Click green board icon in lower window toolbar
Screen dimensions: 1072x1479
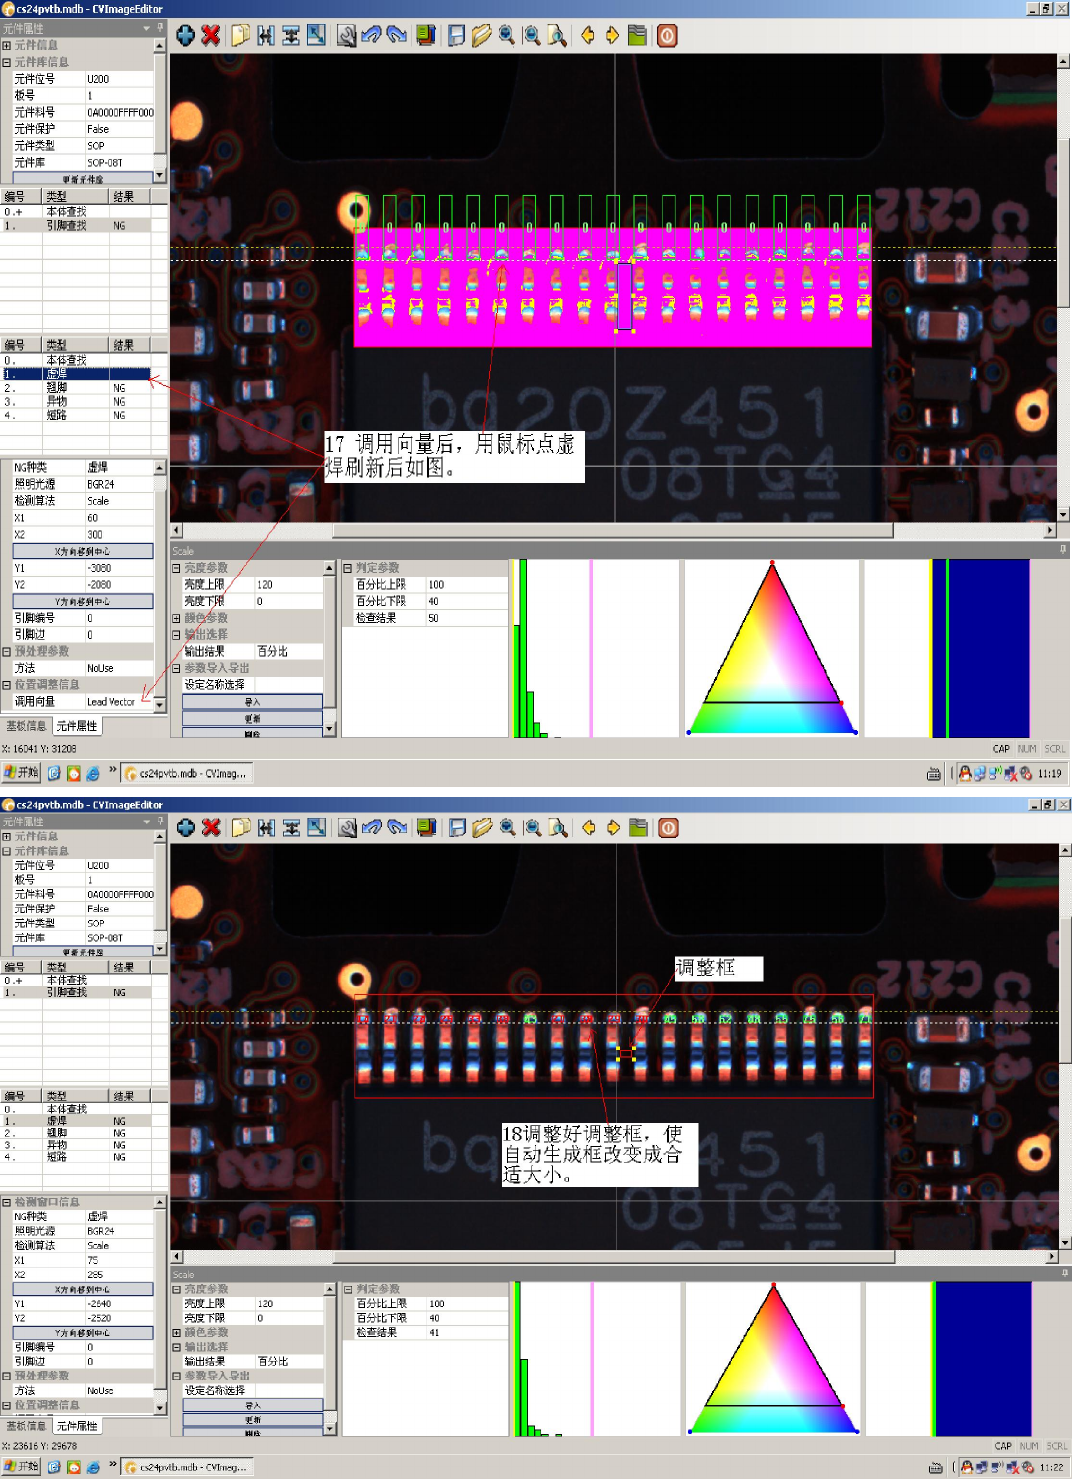(x=638, y=828)
